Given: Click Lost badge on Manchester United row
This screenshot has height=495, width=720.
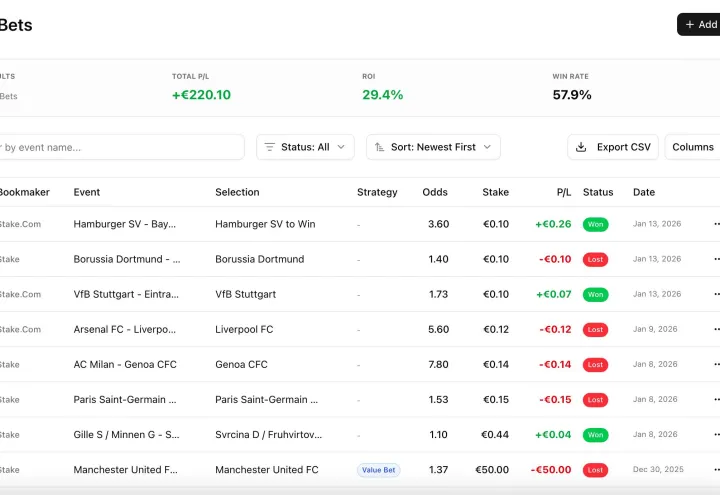Looking at the screenshot, I should pos(595,470).
